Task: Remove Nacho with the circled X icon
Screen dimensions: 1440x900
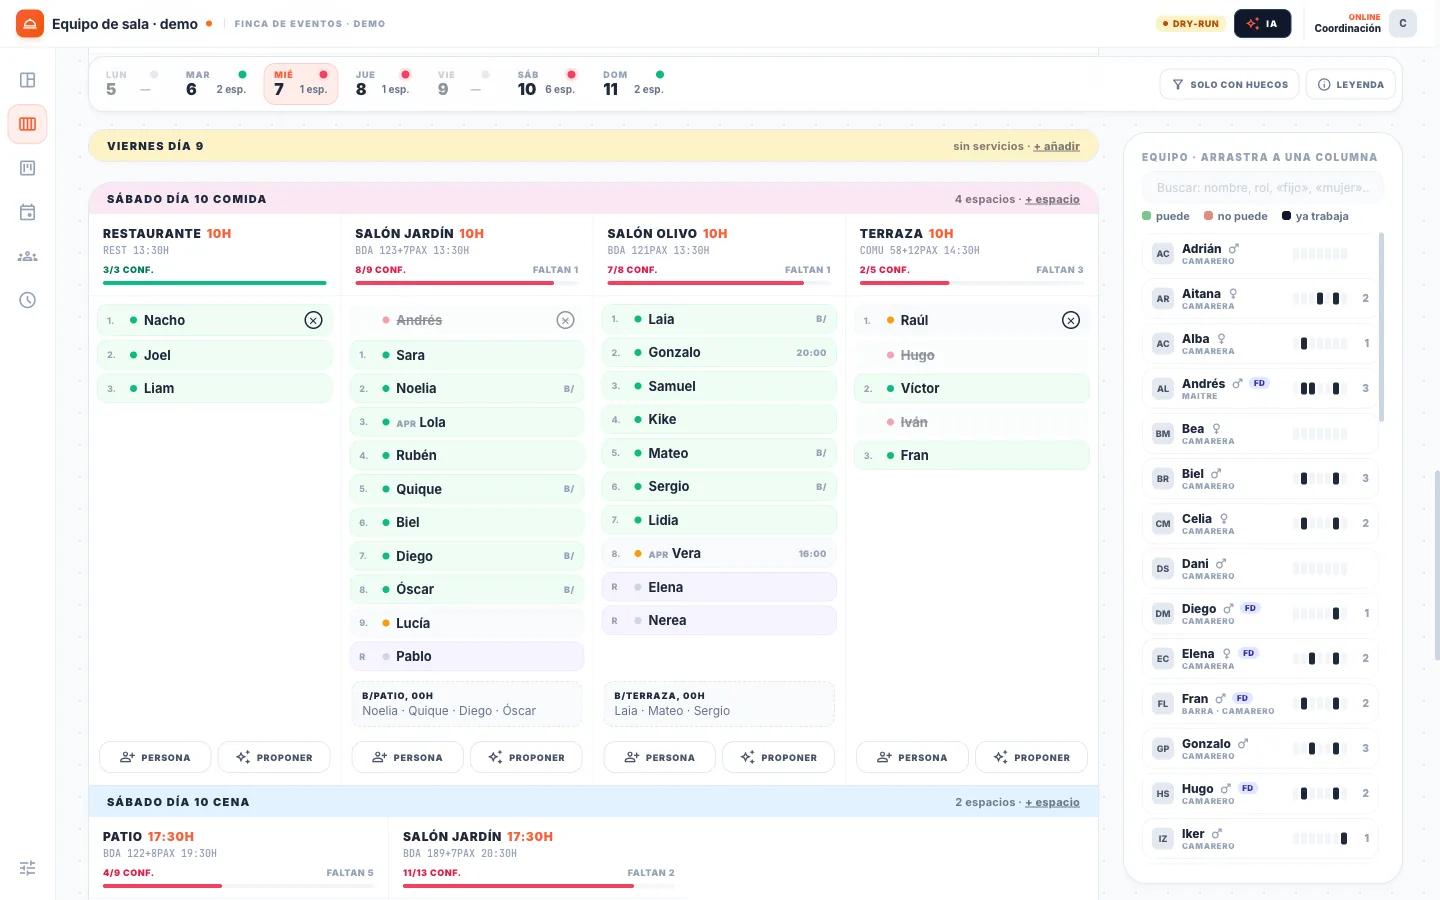Action: pos(313,320)
